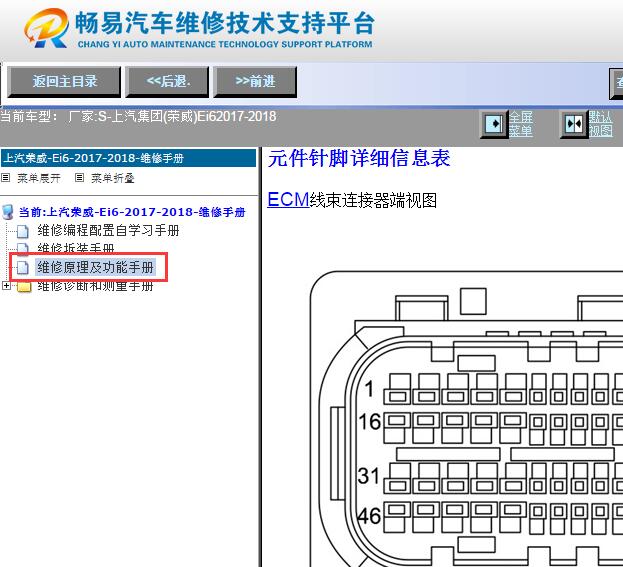Viewport: 623px width, 567px height.
Task: Open 维修拆装手册 tree item
Action: coord(75,248)
